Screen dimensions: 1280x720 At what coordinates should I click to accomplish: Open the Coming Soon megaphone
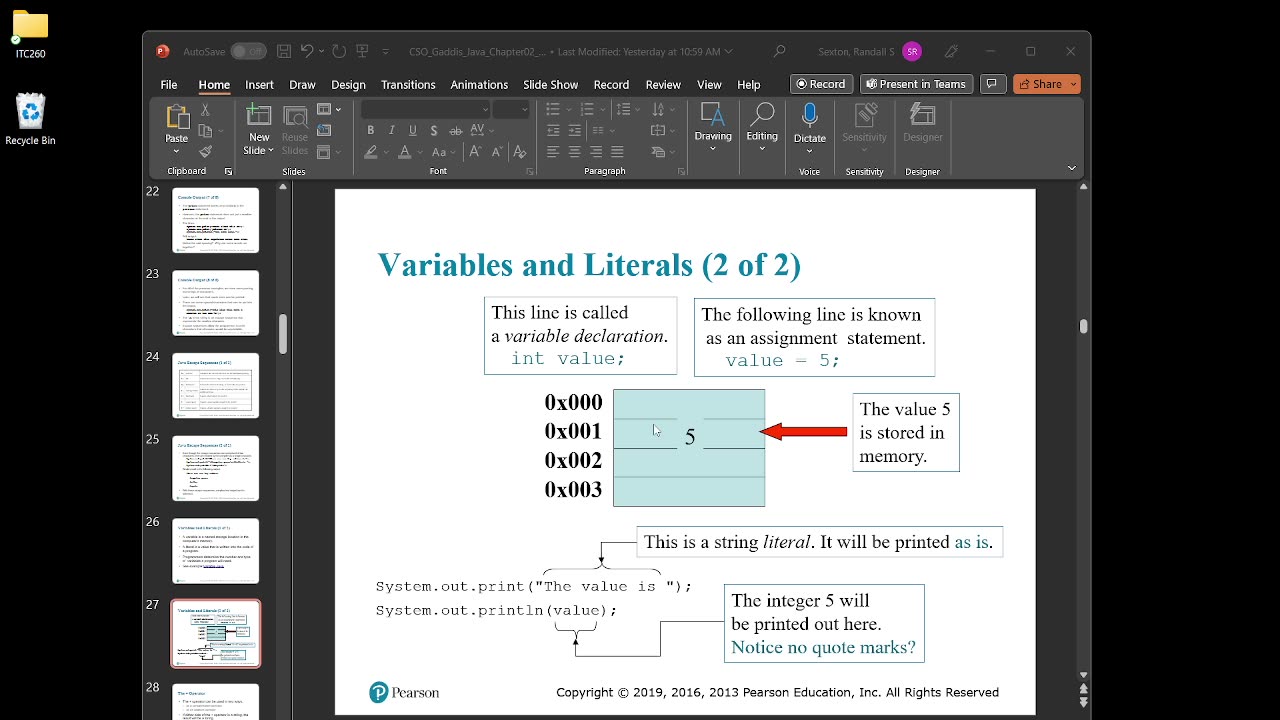click(x=952, y=51)
